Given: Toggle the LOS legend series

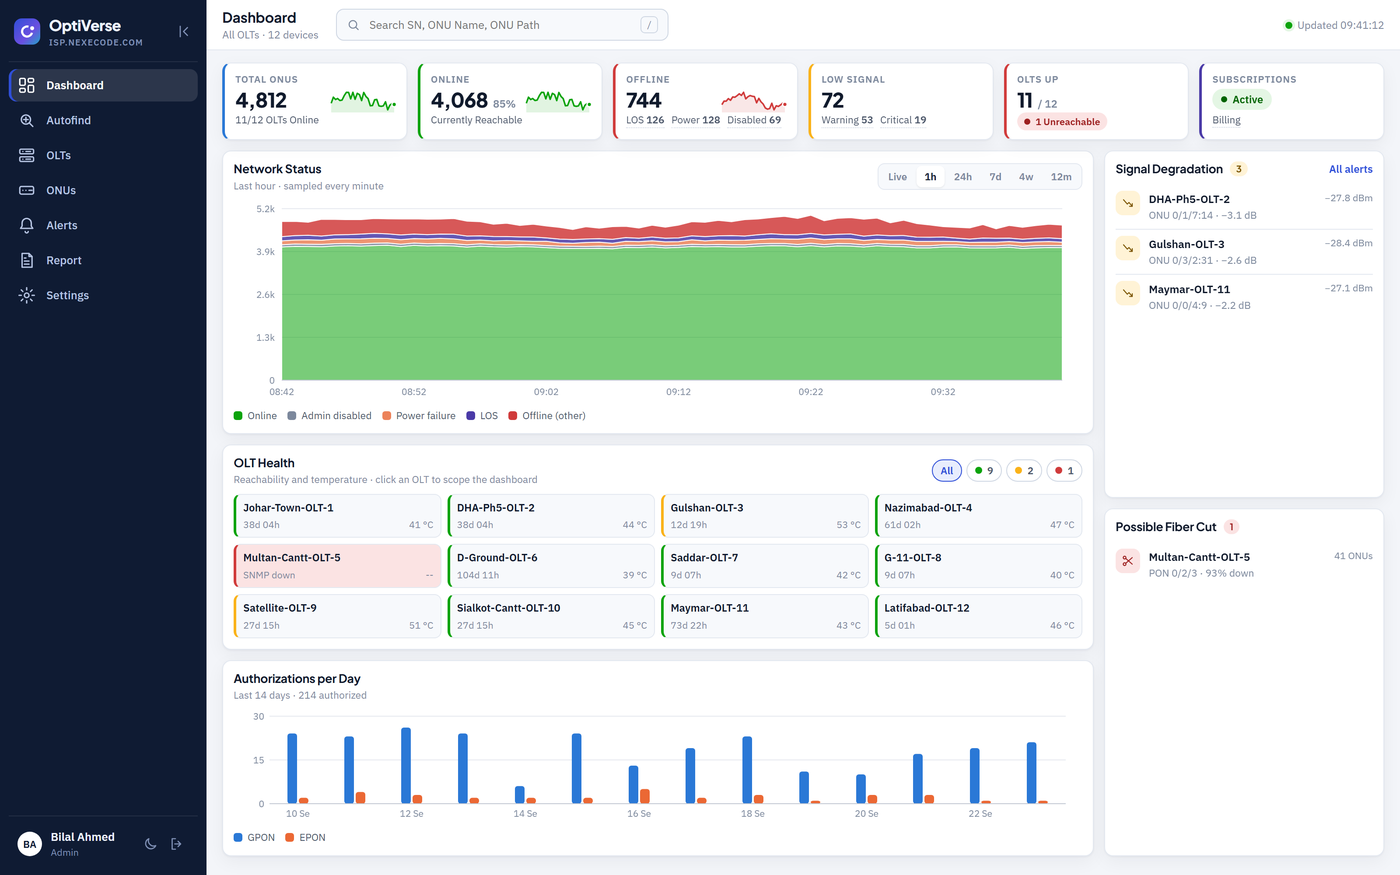Looking at the screenshot, I should click(482, 416).
